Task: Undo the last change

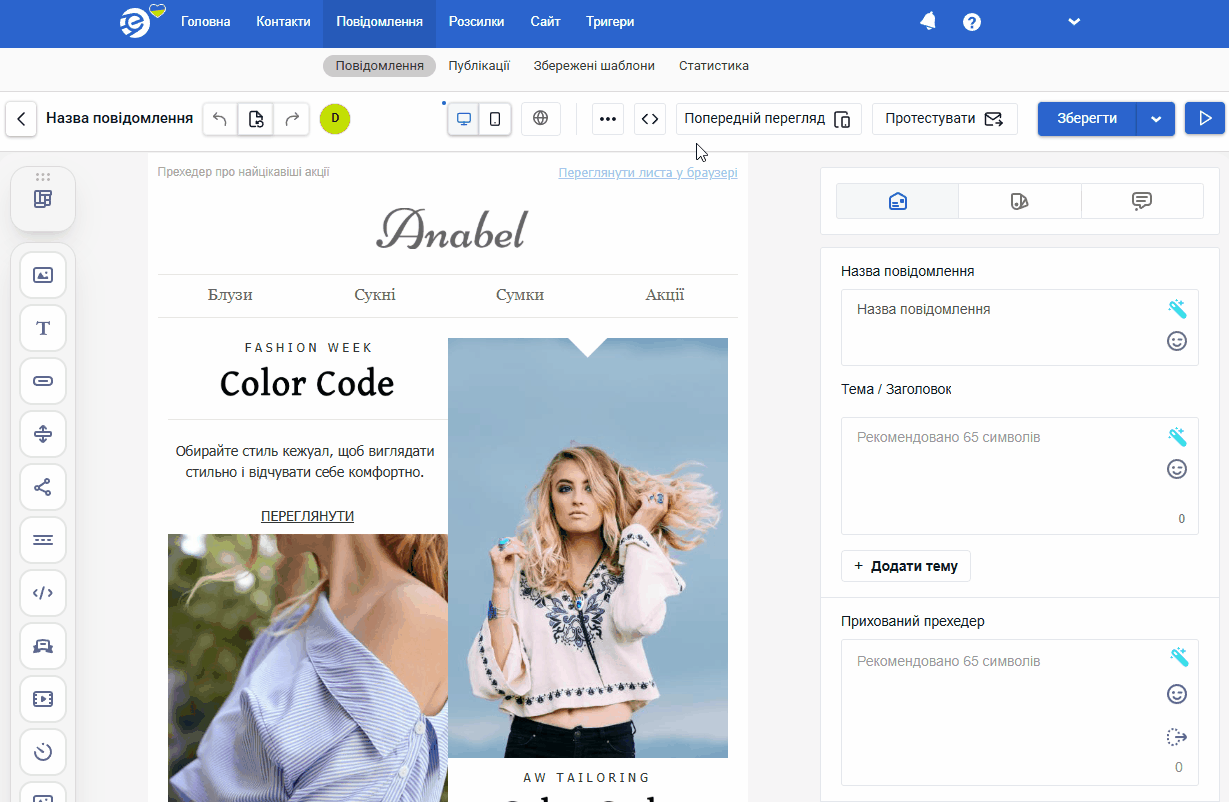Action: pos(220,119)
